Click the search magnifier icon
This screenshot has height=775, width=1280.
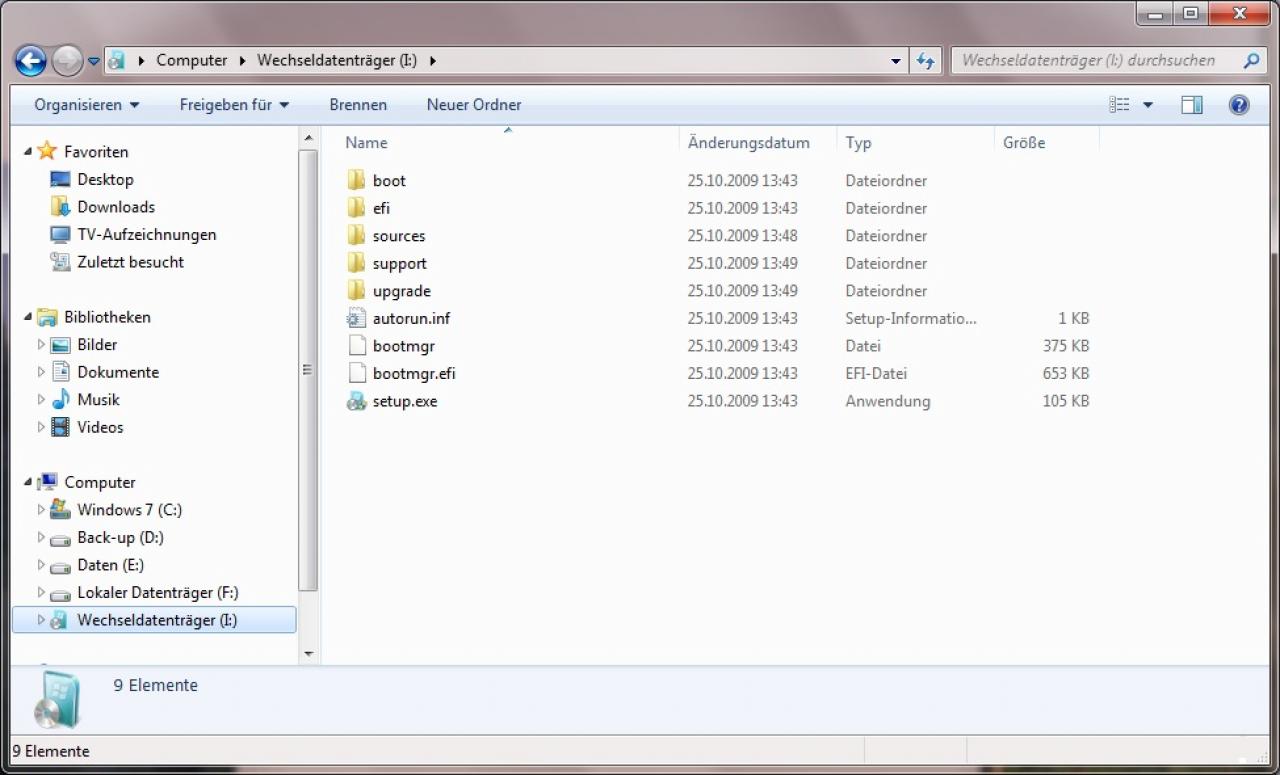(1252, 60)
